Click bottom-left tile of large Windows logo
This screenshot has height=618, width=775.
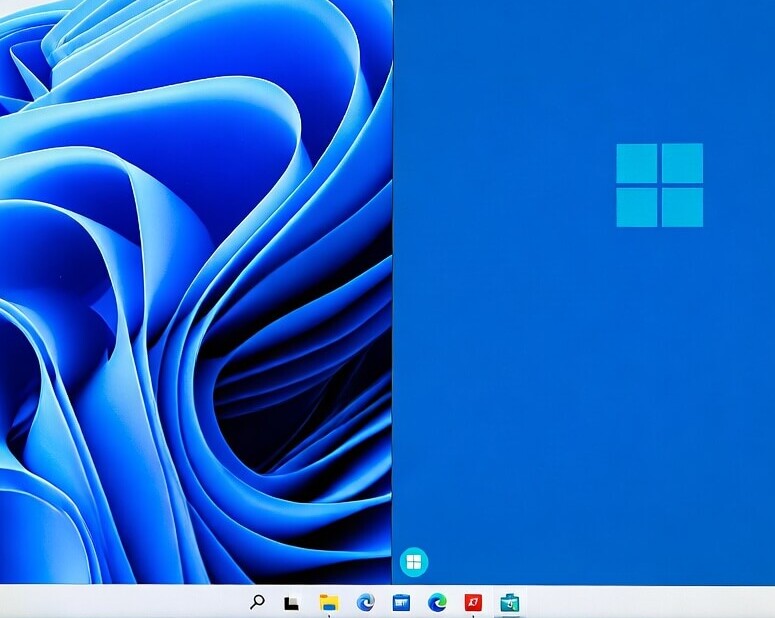636,208
